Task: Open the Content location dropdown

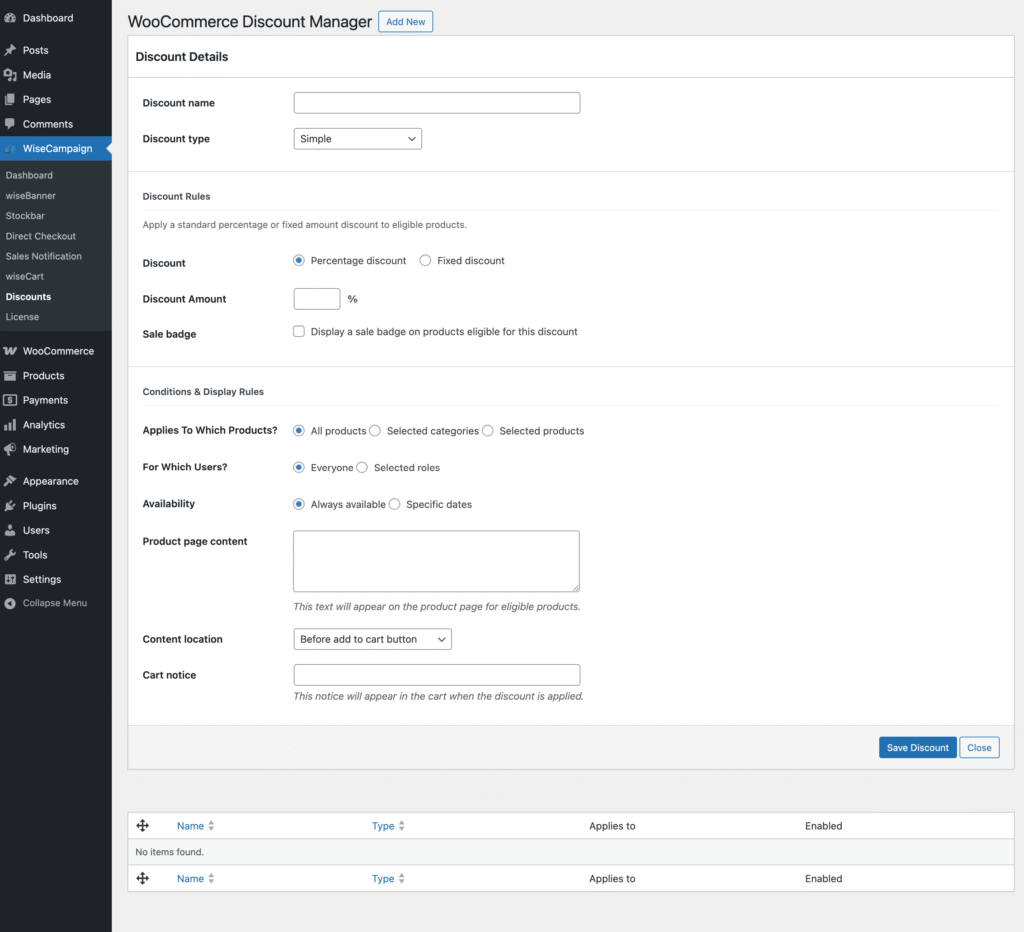Action: tap(372, 639)
